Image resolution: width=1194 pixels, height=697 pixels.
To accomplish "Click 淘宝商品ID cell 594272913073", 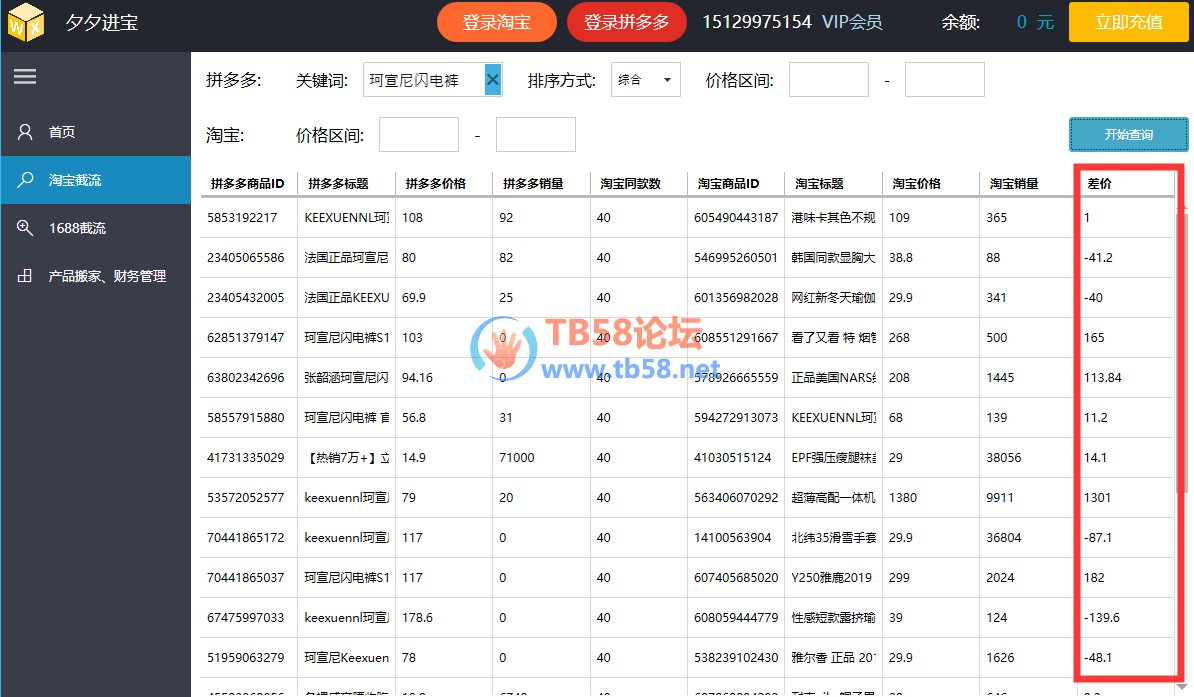I will 736,417.
